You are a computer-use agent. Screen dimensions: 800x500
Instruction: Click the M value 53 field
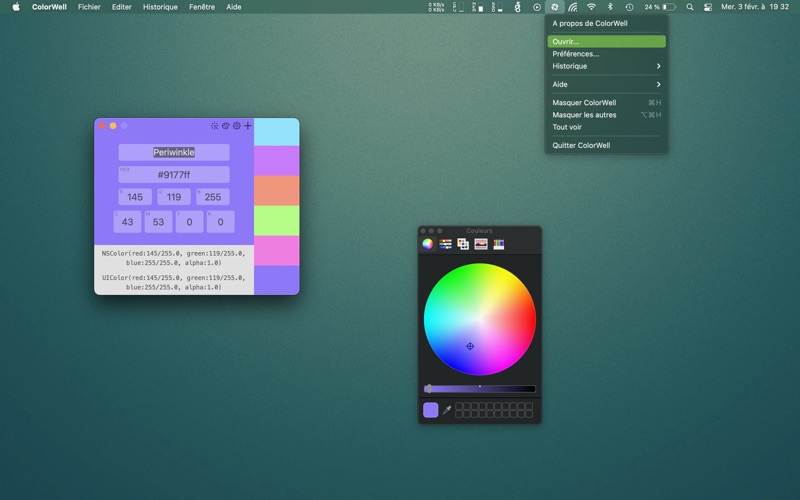click(158, 222)
